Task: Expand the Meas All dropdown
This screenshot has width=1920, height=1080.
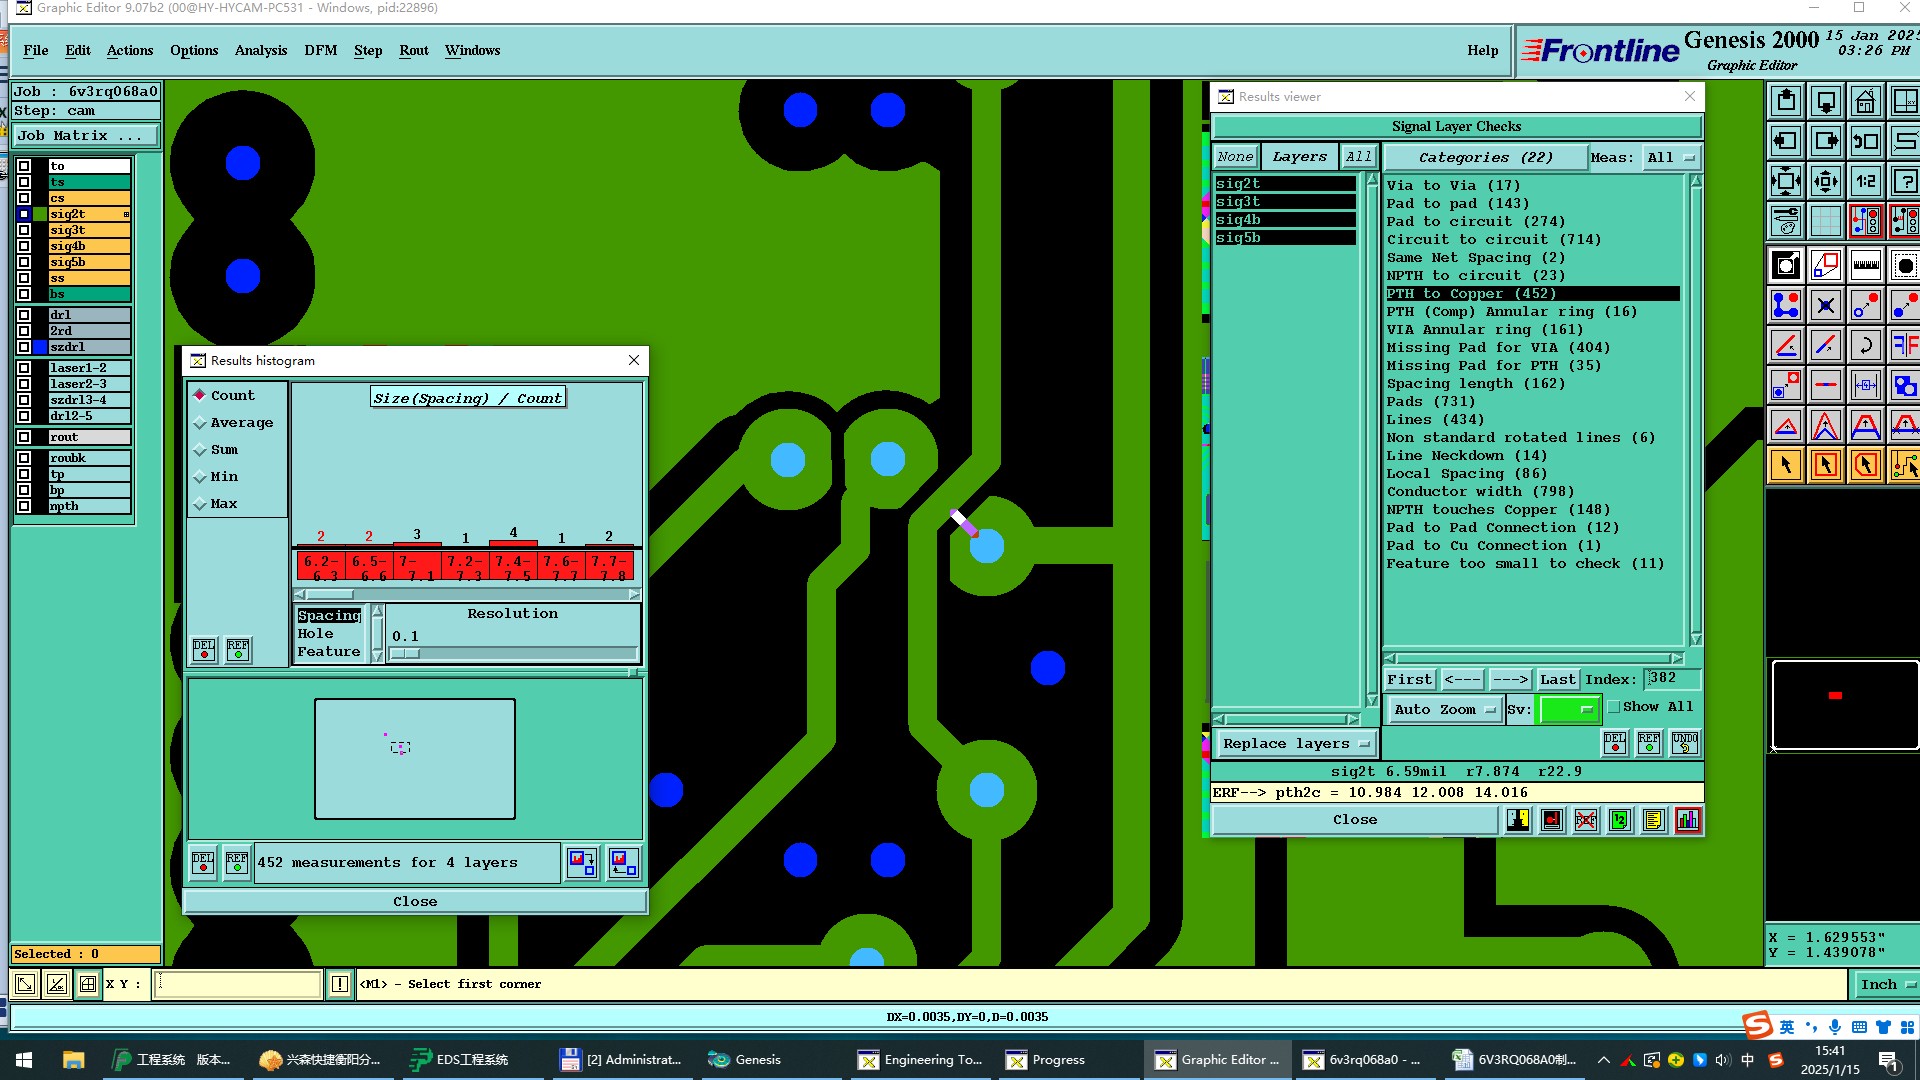Action: coord(1672,158)
